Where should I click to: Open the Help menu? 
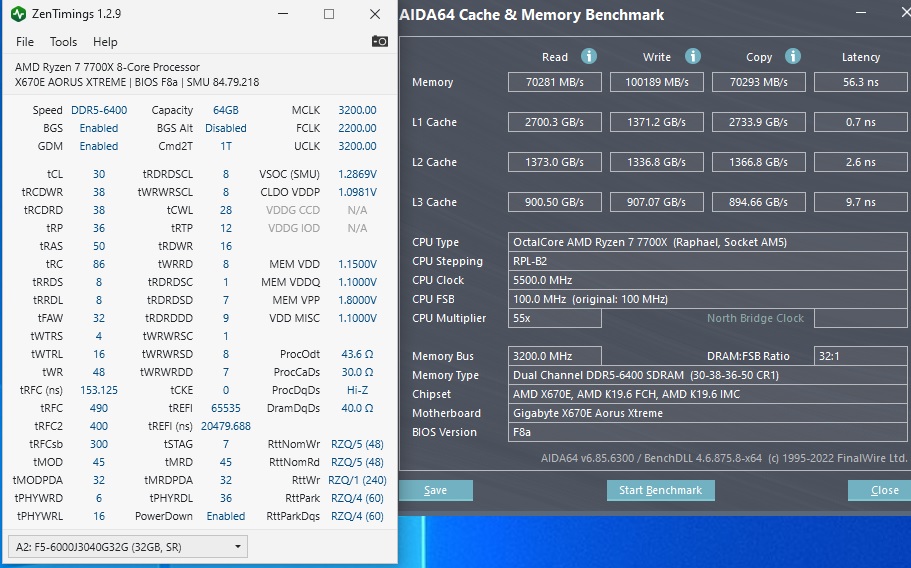click(105, 42)
